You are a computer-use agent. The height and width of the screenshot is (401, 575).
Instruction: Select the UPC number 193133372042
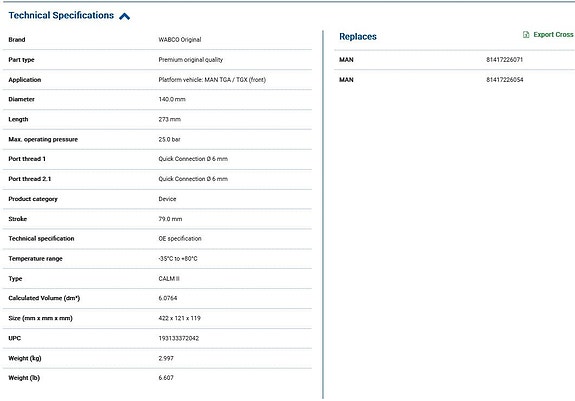click(x=179, y=338)
